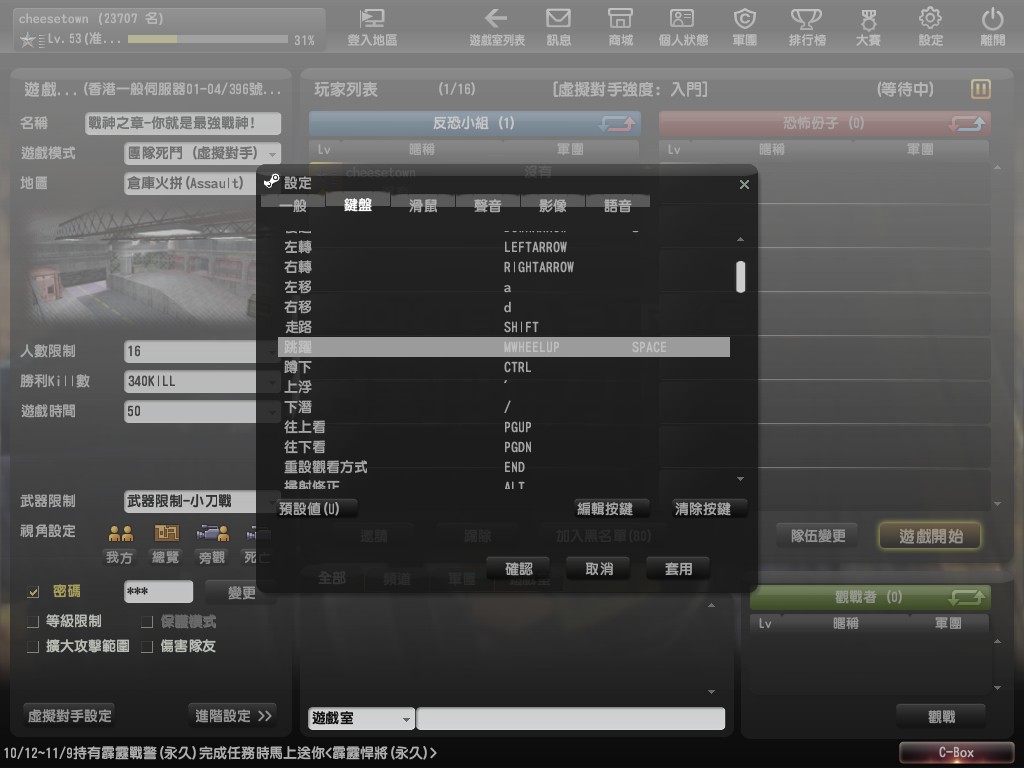Select 我方 view angle icon
The height and width of the screenshot is (768, 1024).
click(120, 534)
